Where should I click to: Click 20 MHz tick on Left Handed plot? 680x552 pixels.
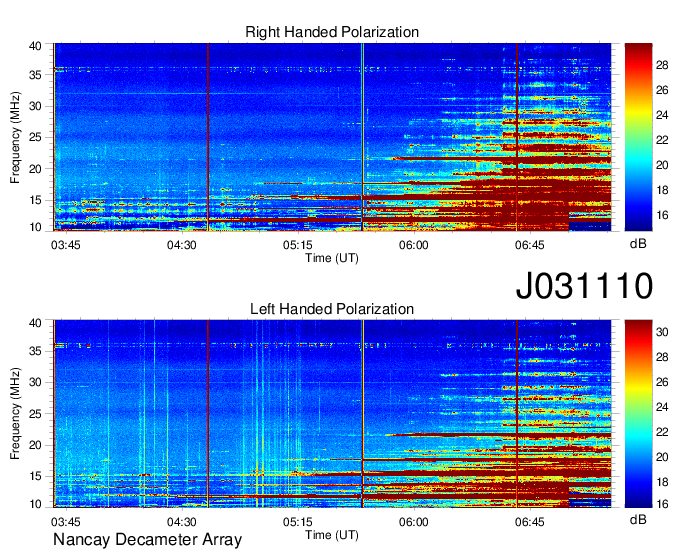(x=35, y=445)
